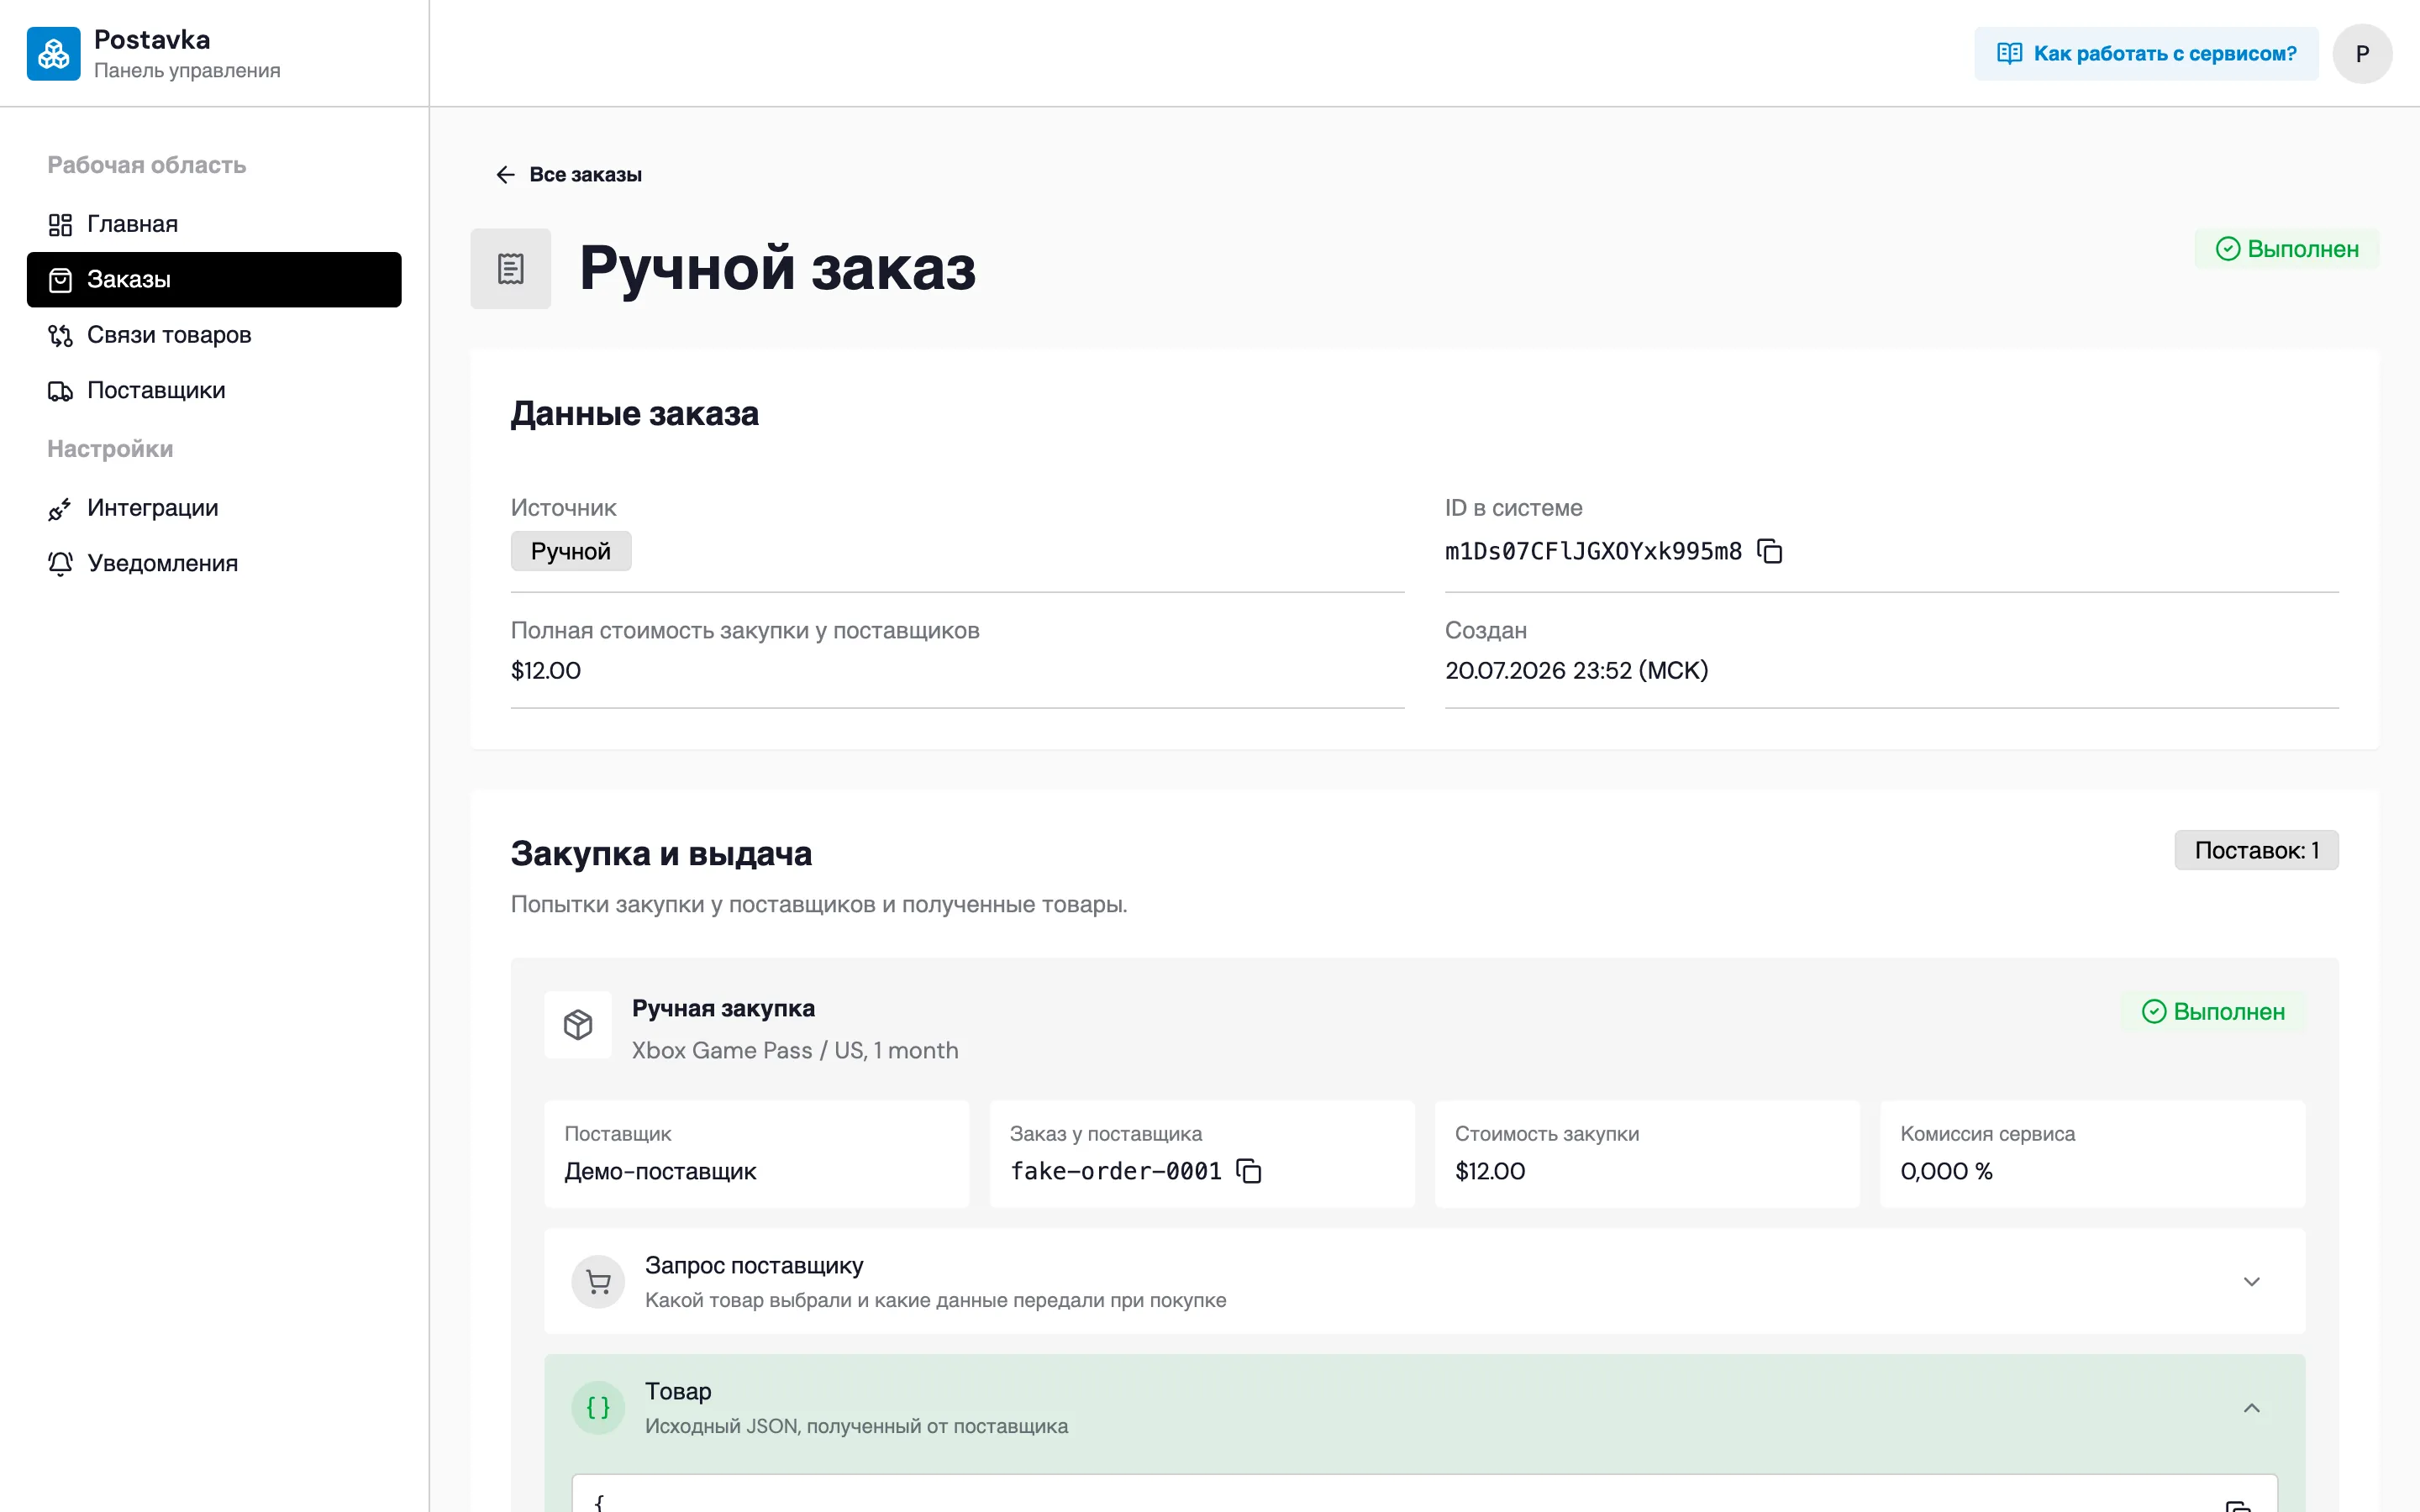Click the cart icon in Запрос поставщику

point(598,1281)
